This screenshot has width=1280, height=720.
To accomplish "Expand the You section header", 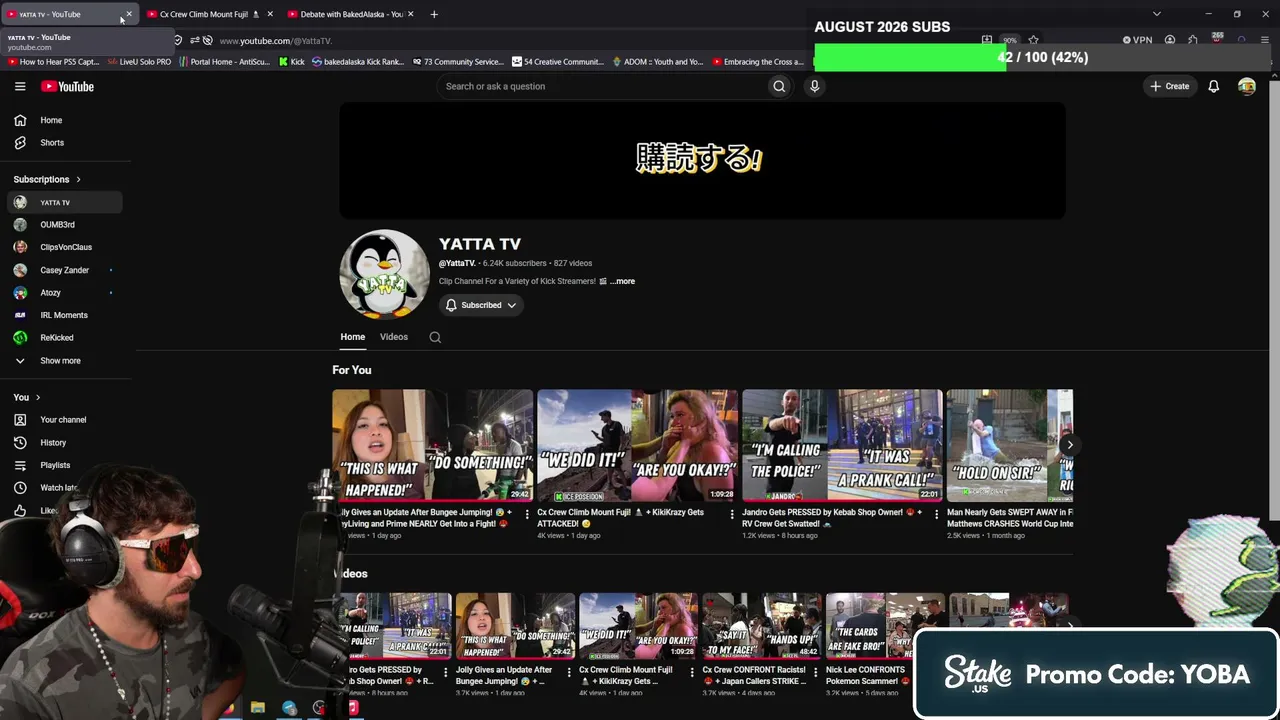I will point(27,397).
